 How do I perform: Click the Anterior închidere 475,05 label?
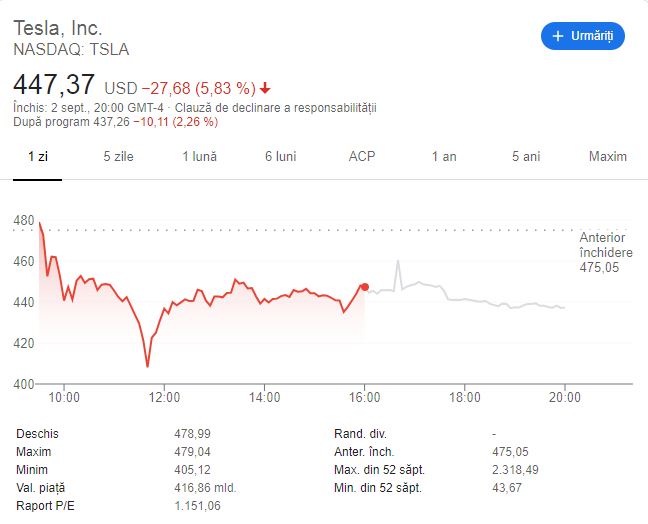coord(606,252)
